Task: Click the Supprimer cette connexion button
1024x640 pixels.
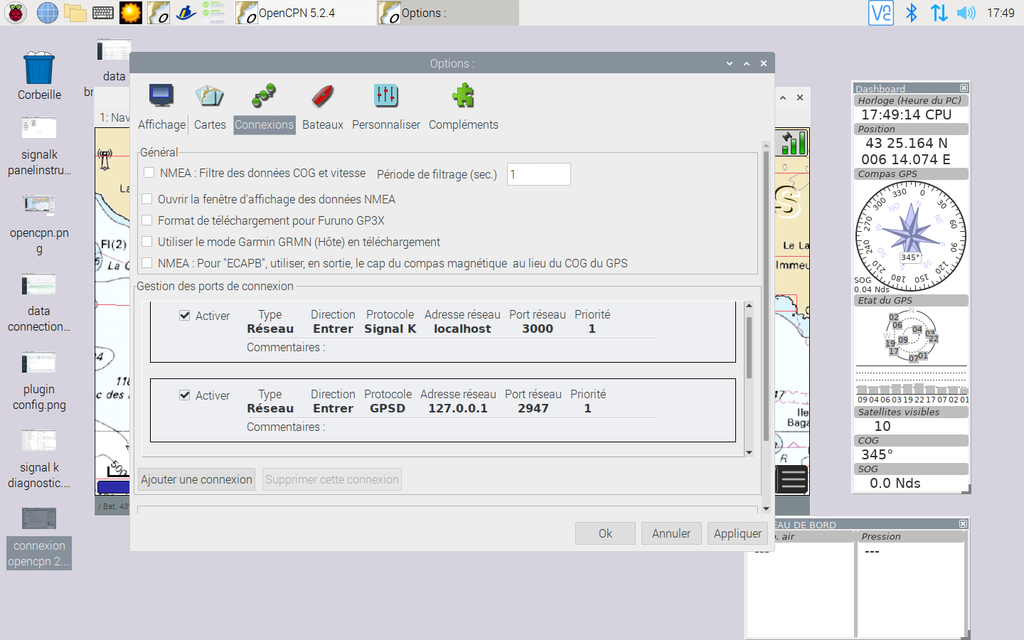Action: pos(332,479)
